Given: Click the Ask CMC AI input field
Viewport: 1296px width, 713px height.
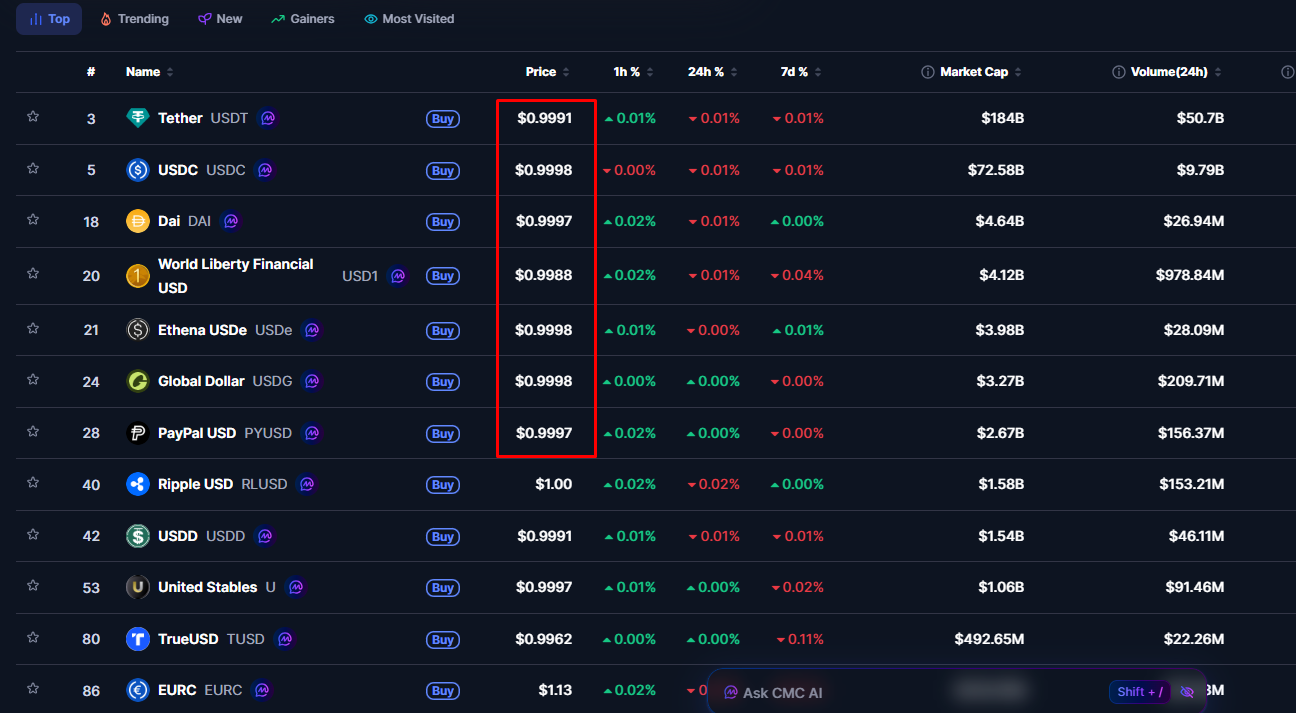Looking at the screenshot, I should click(900, 692).
